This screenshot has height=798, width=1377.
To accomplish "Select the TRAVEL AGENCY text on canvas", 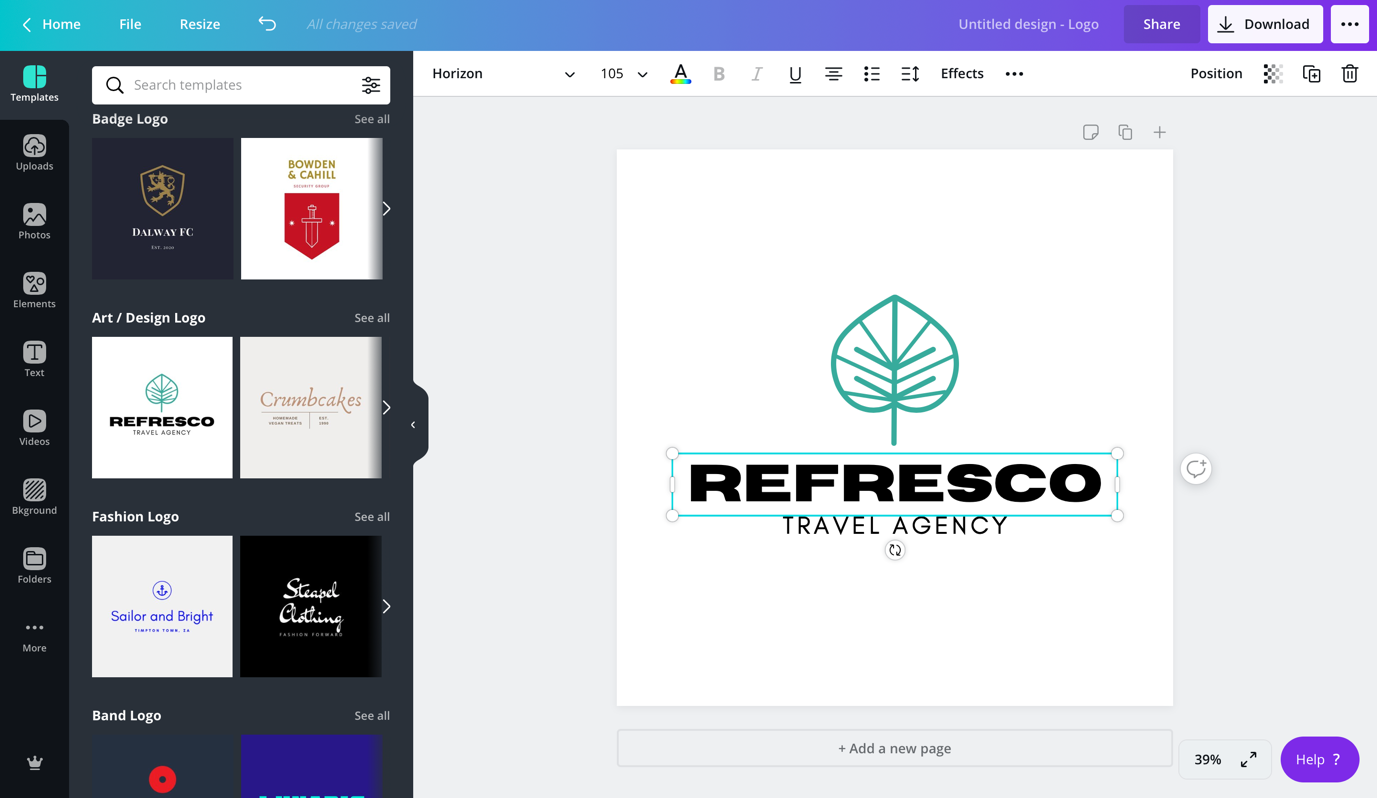I will (x=895, y=526).
